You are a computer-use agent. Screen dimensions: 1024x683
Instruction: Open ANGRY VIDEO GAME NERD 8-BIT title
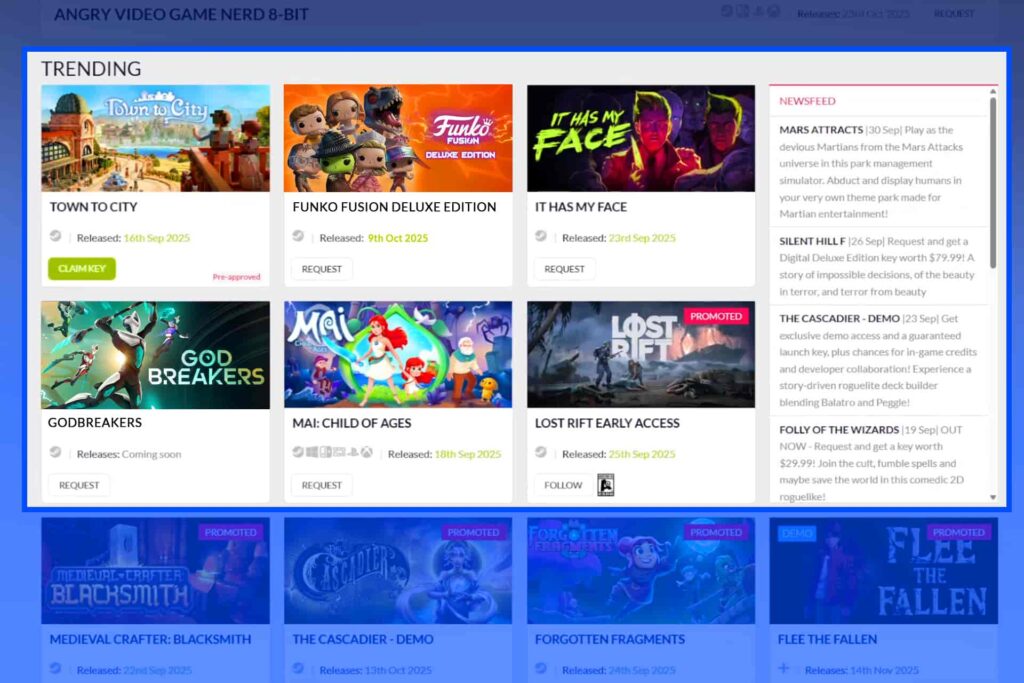pos(181,14)
